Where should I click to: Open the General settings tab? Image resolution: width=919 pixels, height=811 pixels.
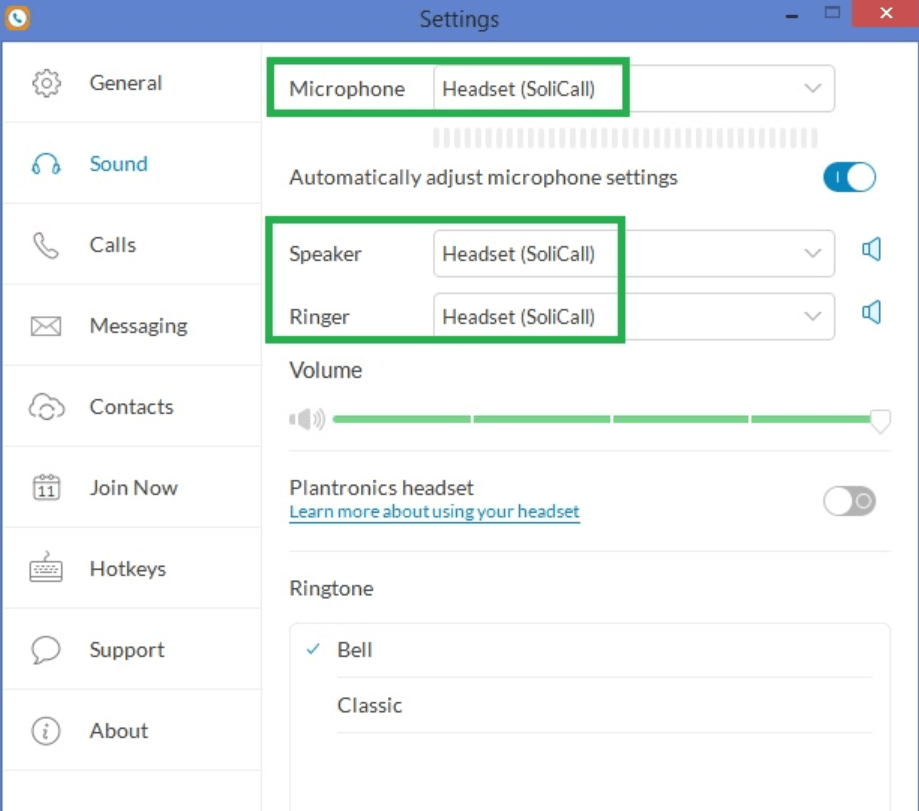click(132, 83)
